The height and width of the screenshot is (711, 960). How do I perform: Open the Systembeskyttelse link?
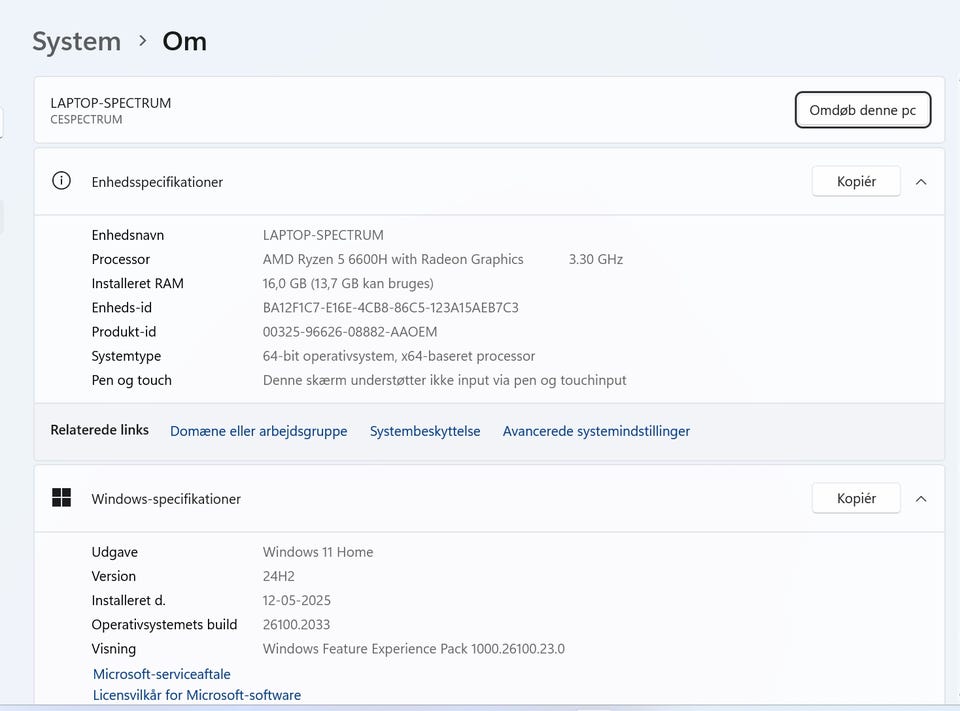pos(425,431)
